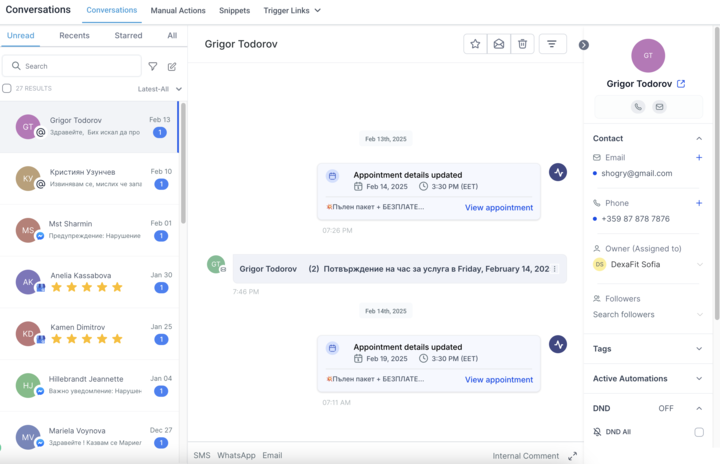This screenshot has width=720, height=464.
Task: Click the funnel filter icon beside search
Action: [x=153, y=66]
